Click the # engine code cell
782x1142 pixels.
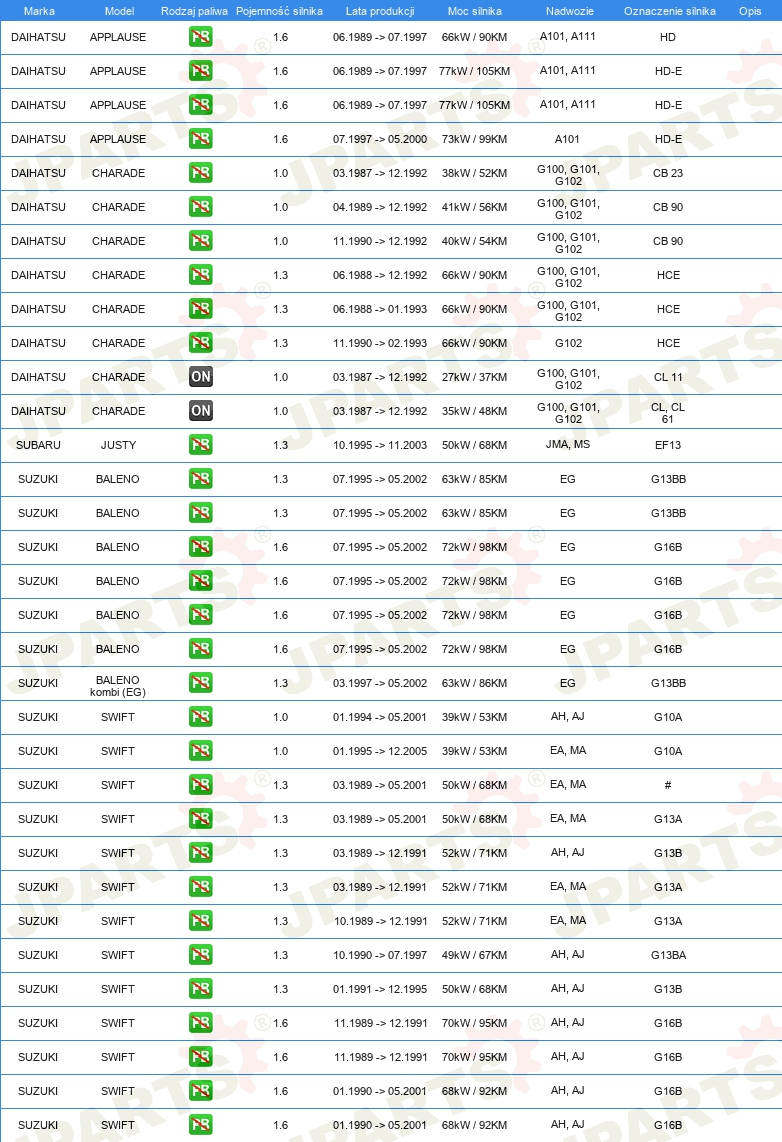coord(668,785)
